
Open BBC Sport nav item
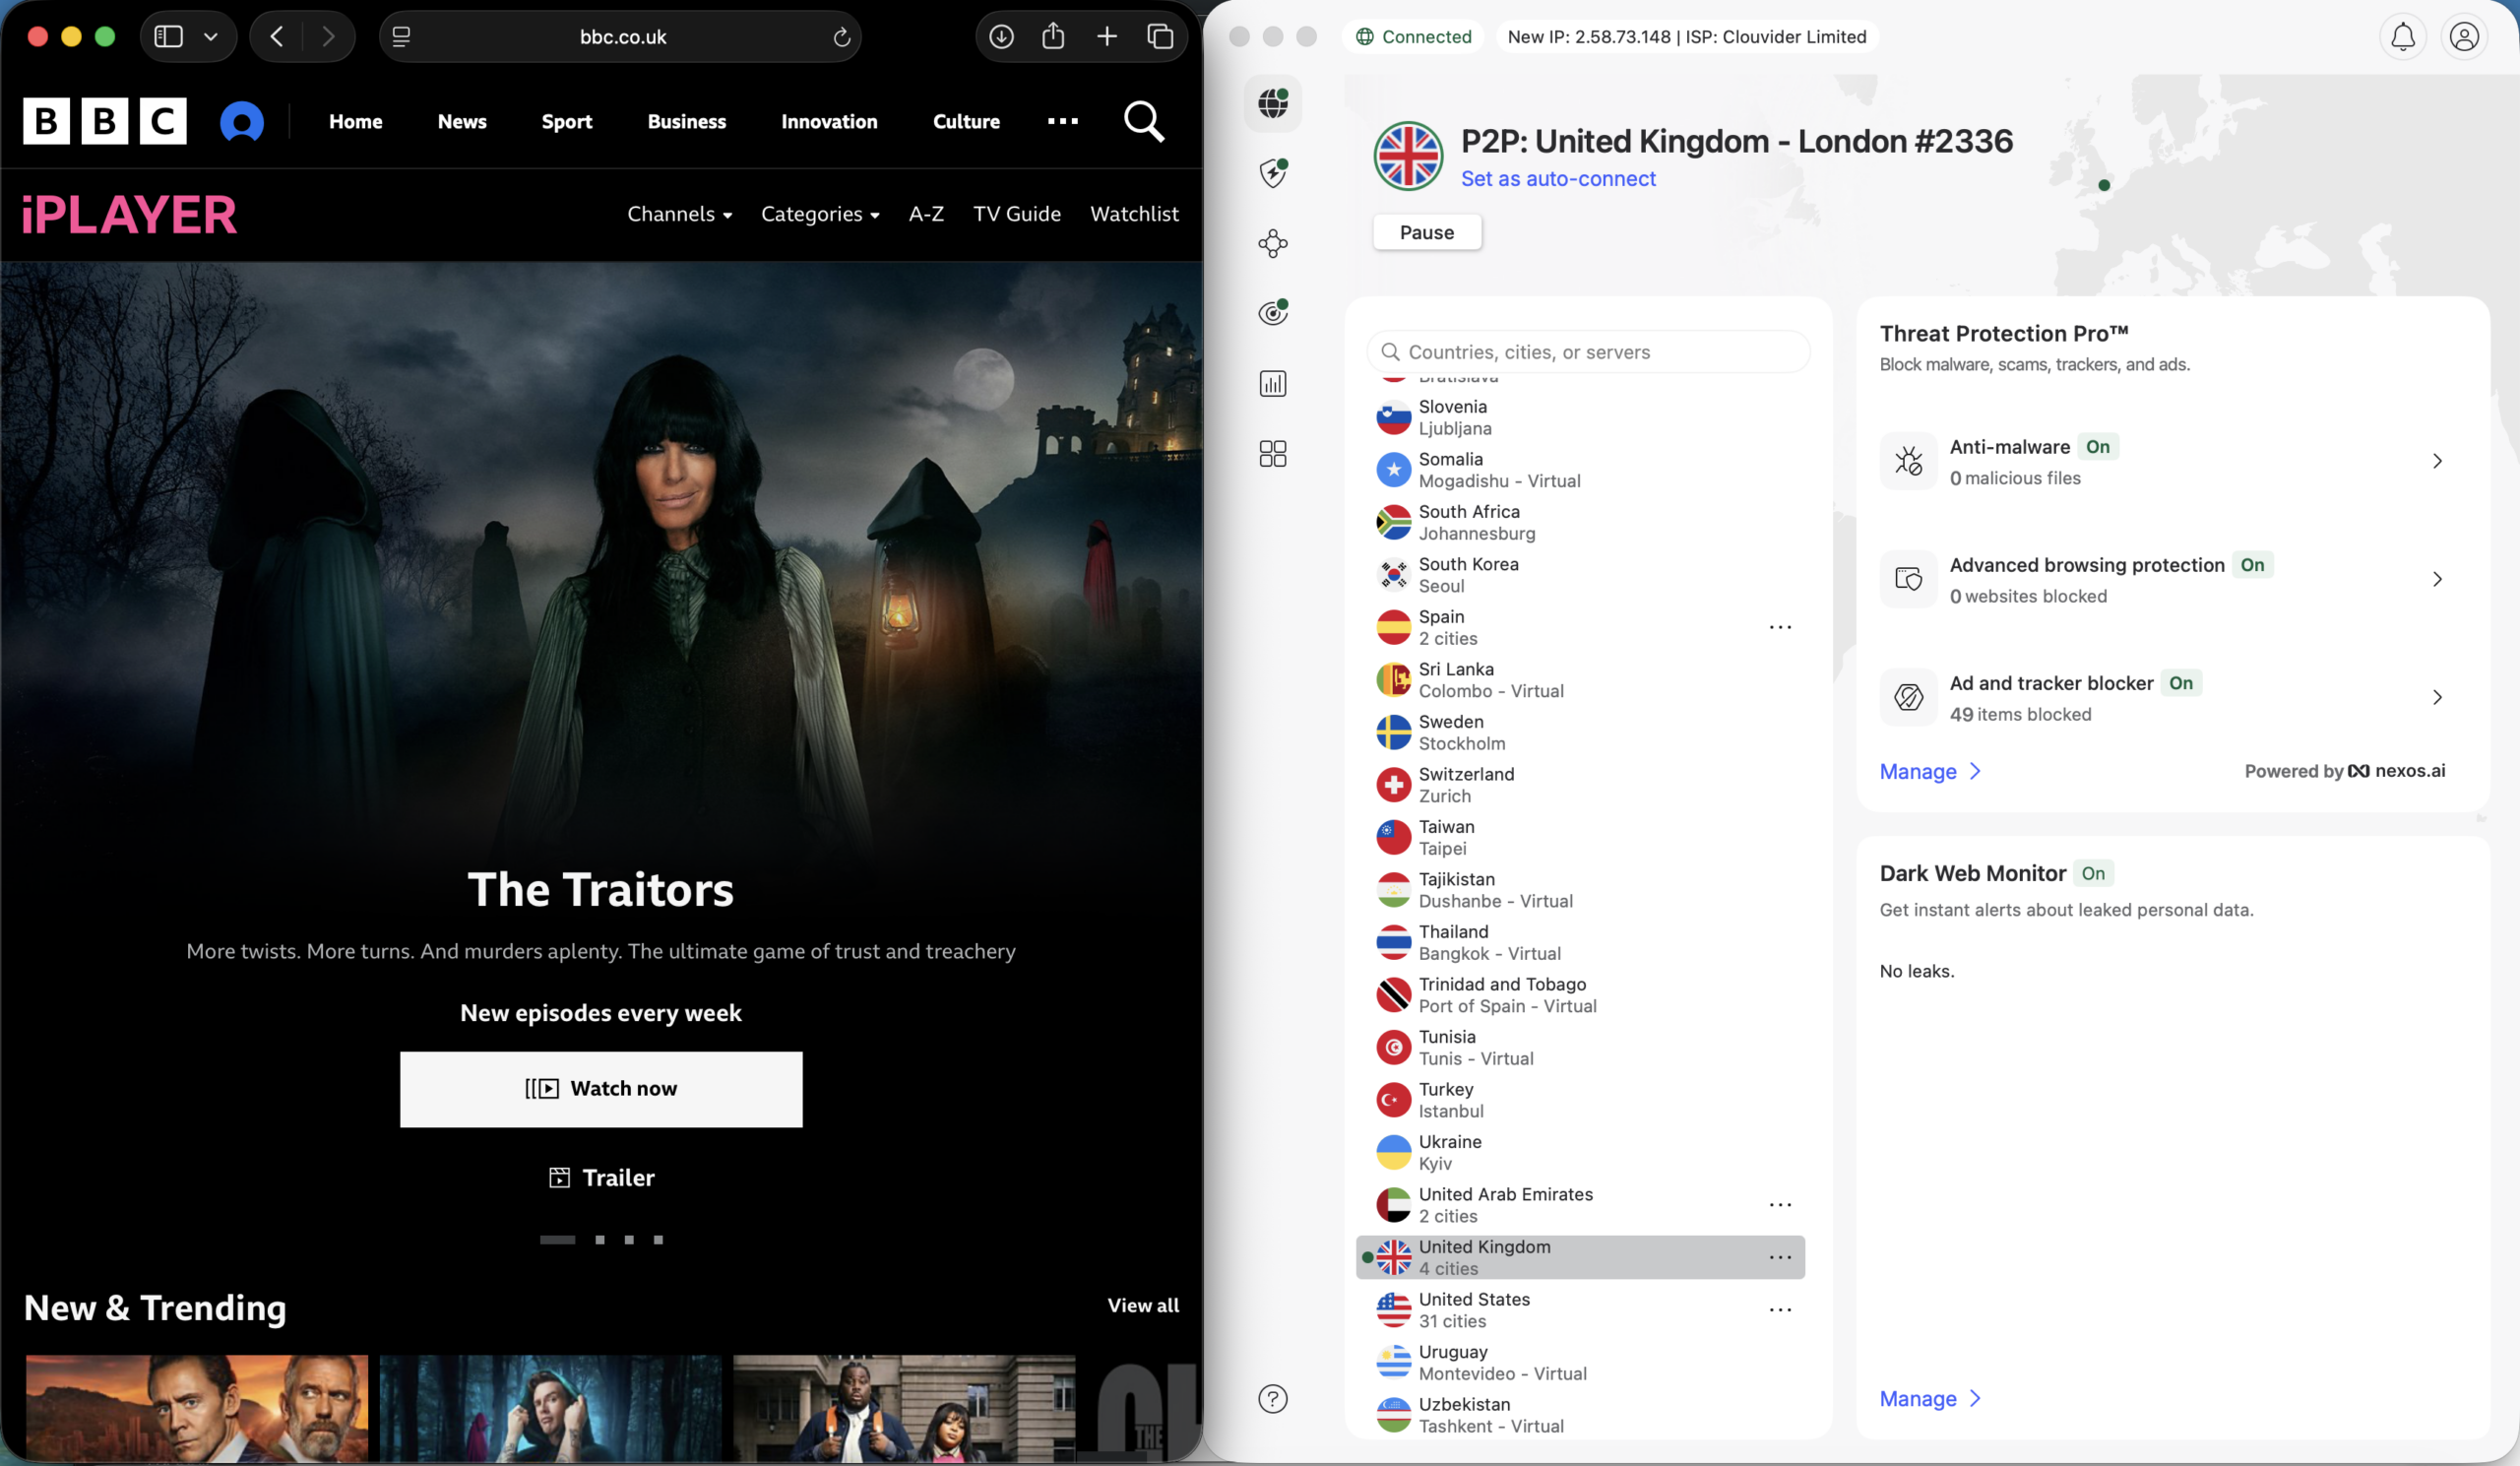tap(567, 122)
